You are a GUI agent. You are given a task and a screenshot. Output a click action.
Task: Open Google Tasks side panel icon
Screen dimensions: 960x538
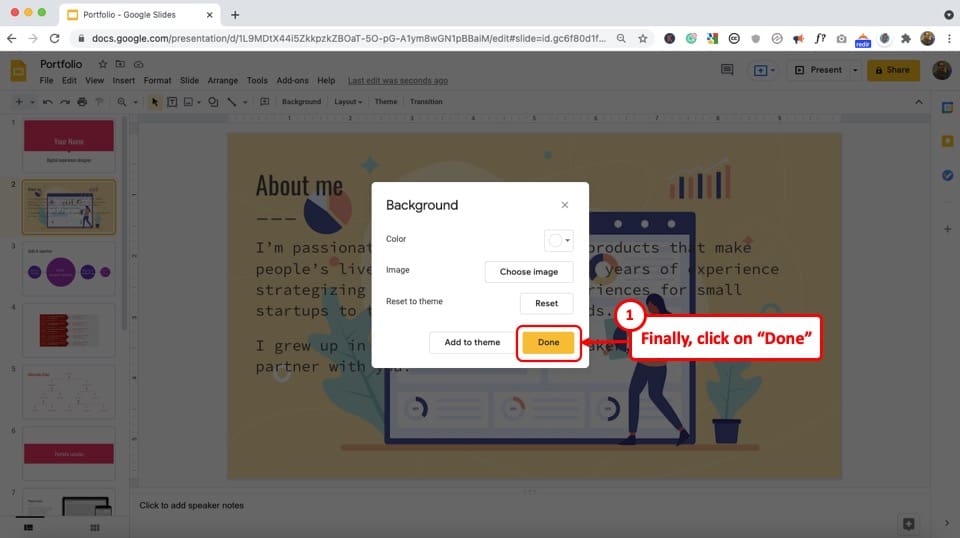tap(947, 176)
